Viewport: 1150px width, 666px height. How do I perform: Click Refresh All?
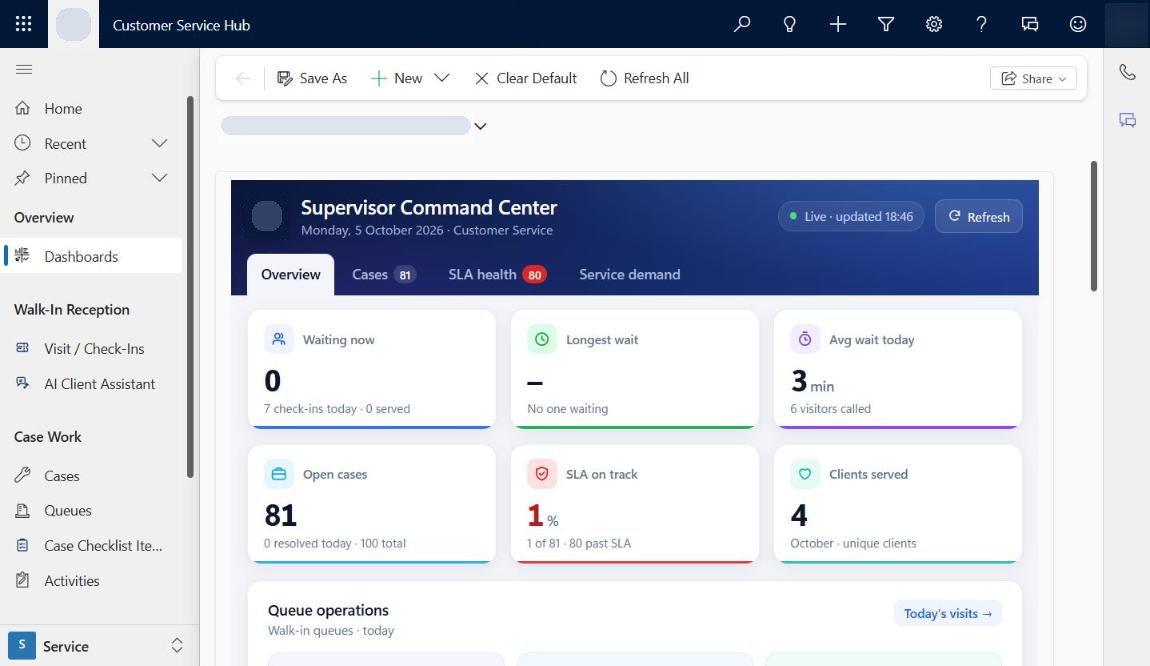645,78
